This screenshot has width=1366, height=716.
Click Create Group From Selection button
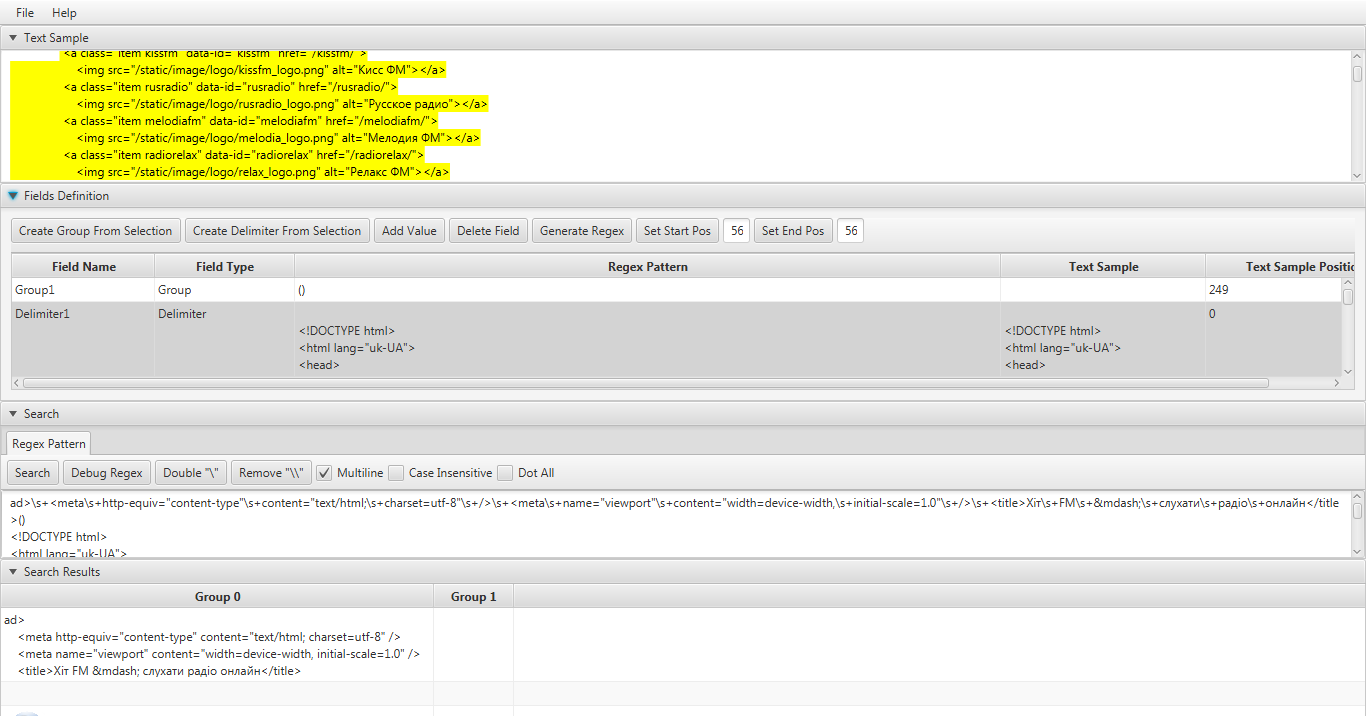point(96,231)
